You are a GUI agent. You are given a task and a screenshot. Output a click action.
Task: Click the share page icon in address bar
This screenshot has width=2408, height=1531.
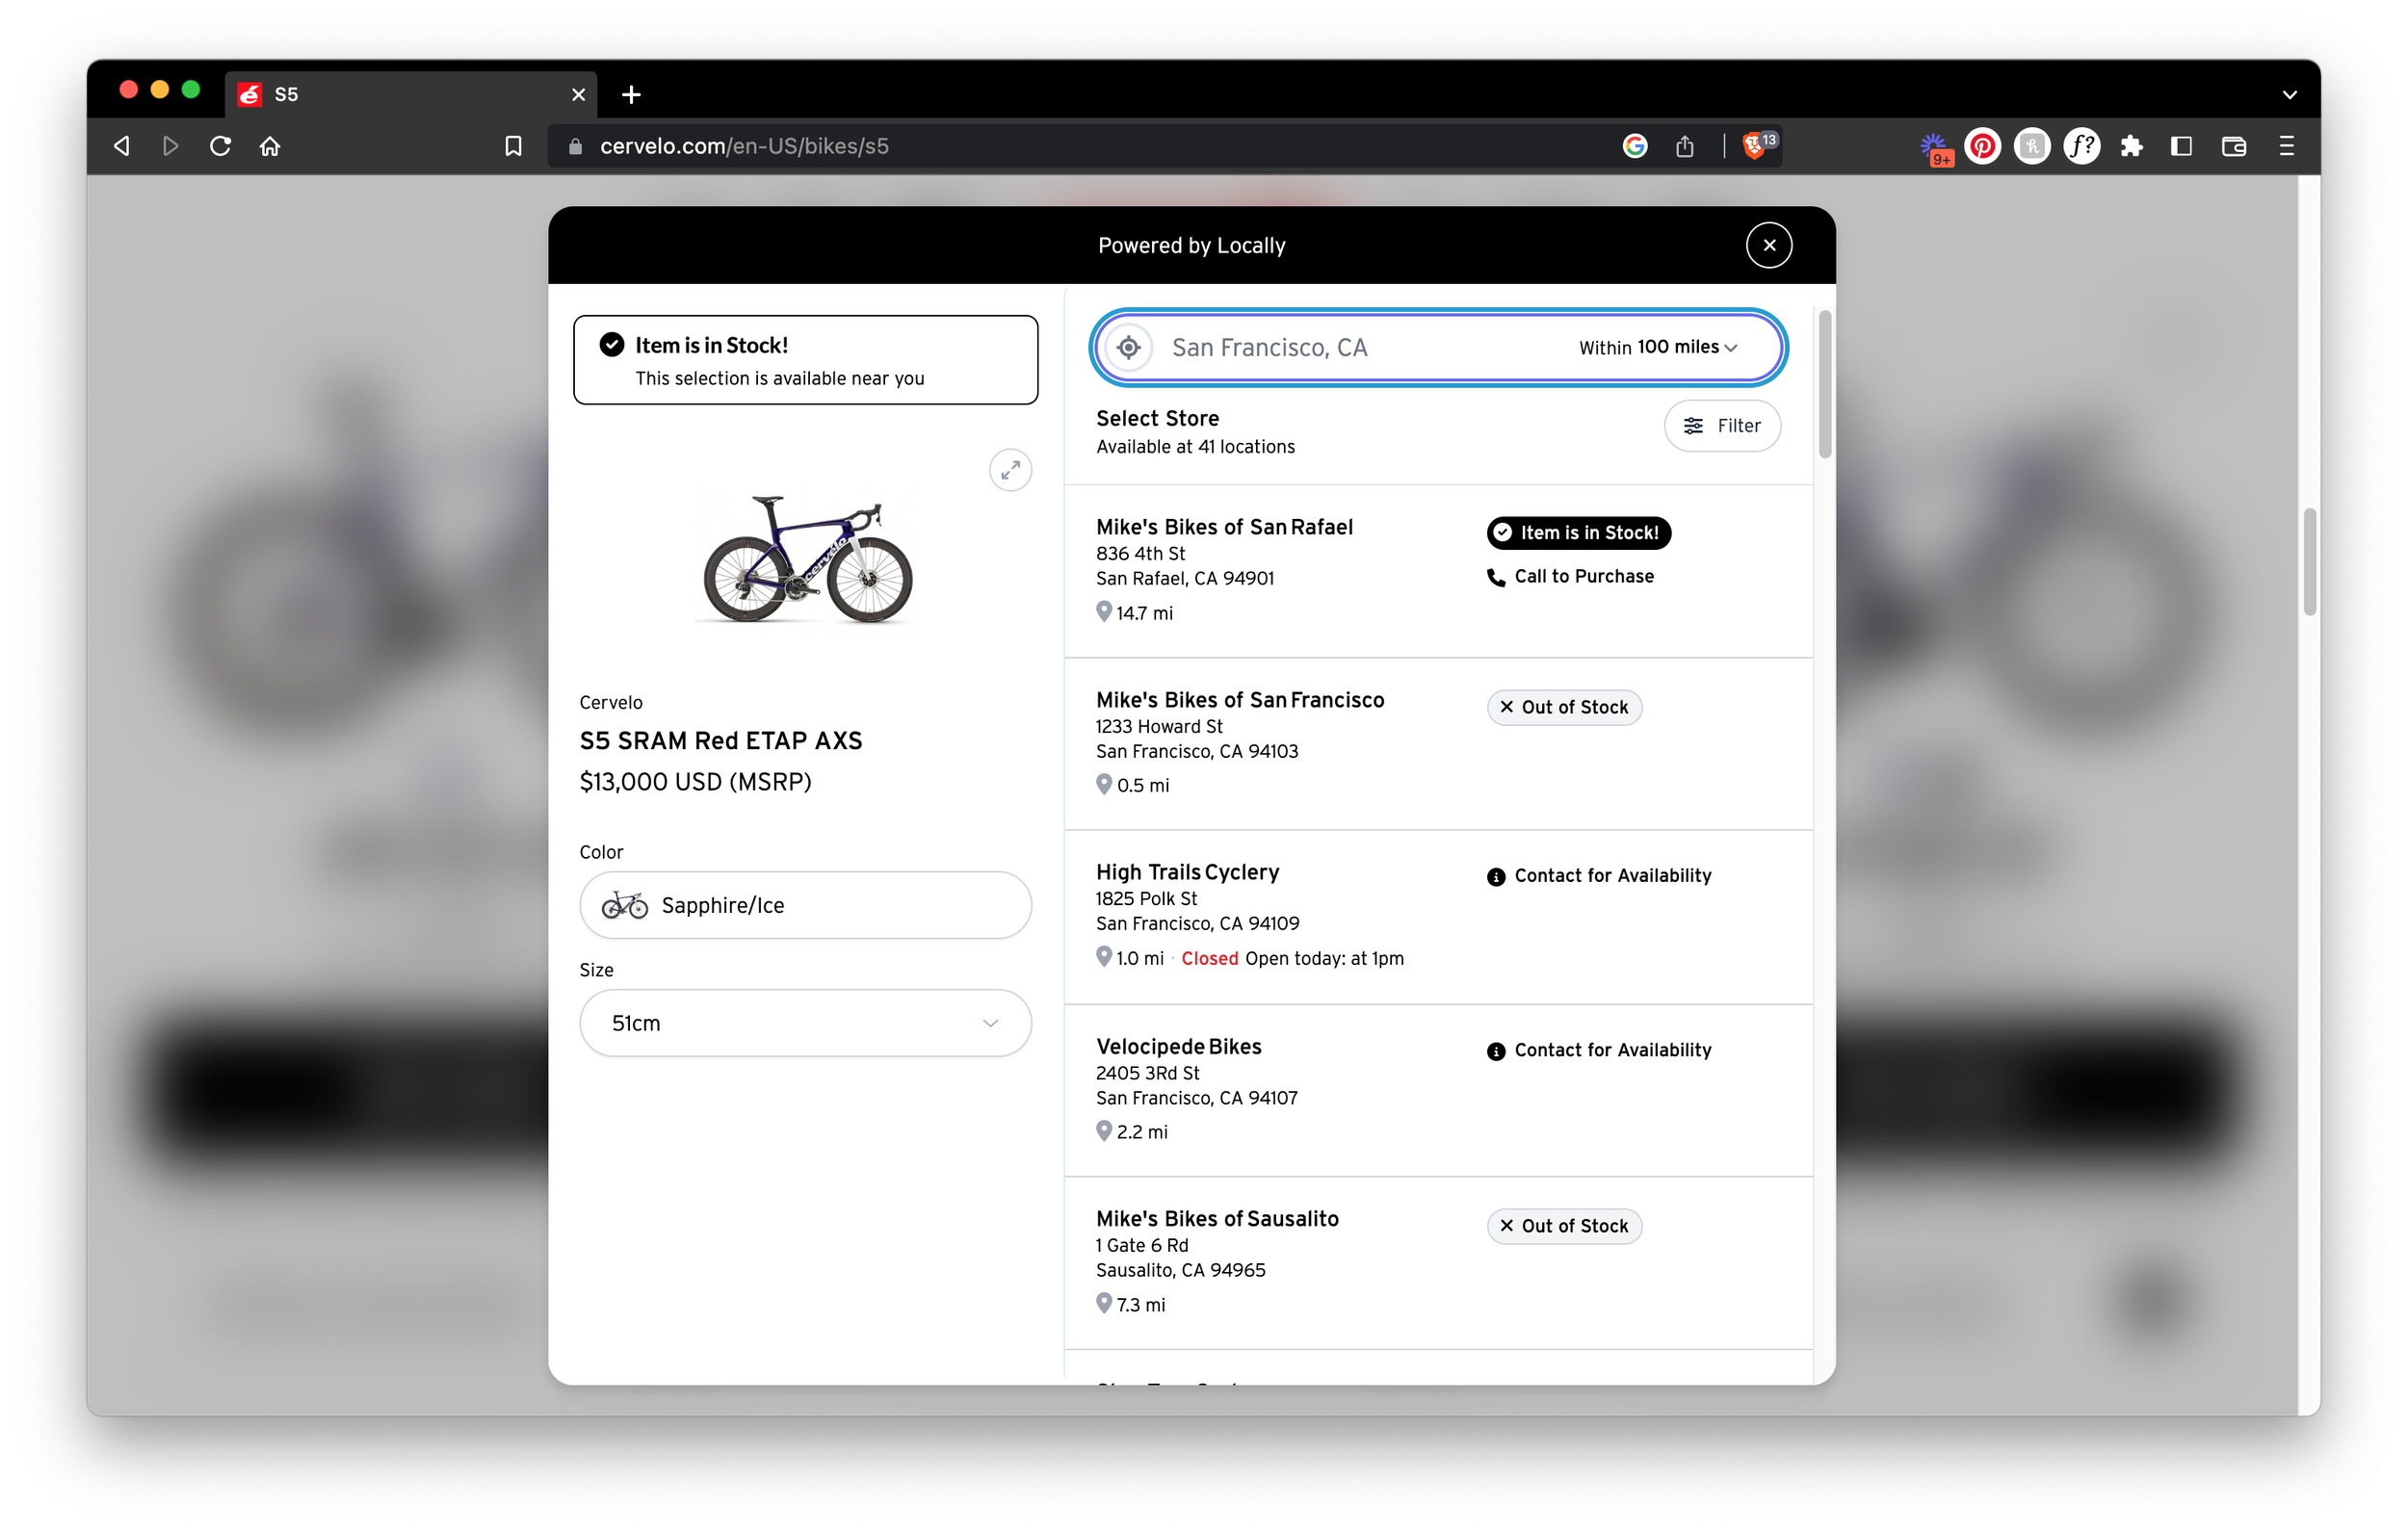coord(1685,146)
